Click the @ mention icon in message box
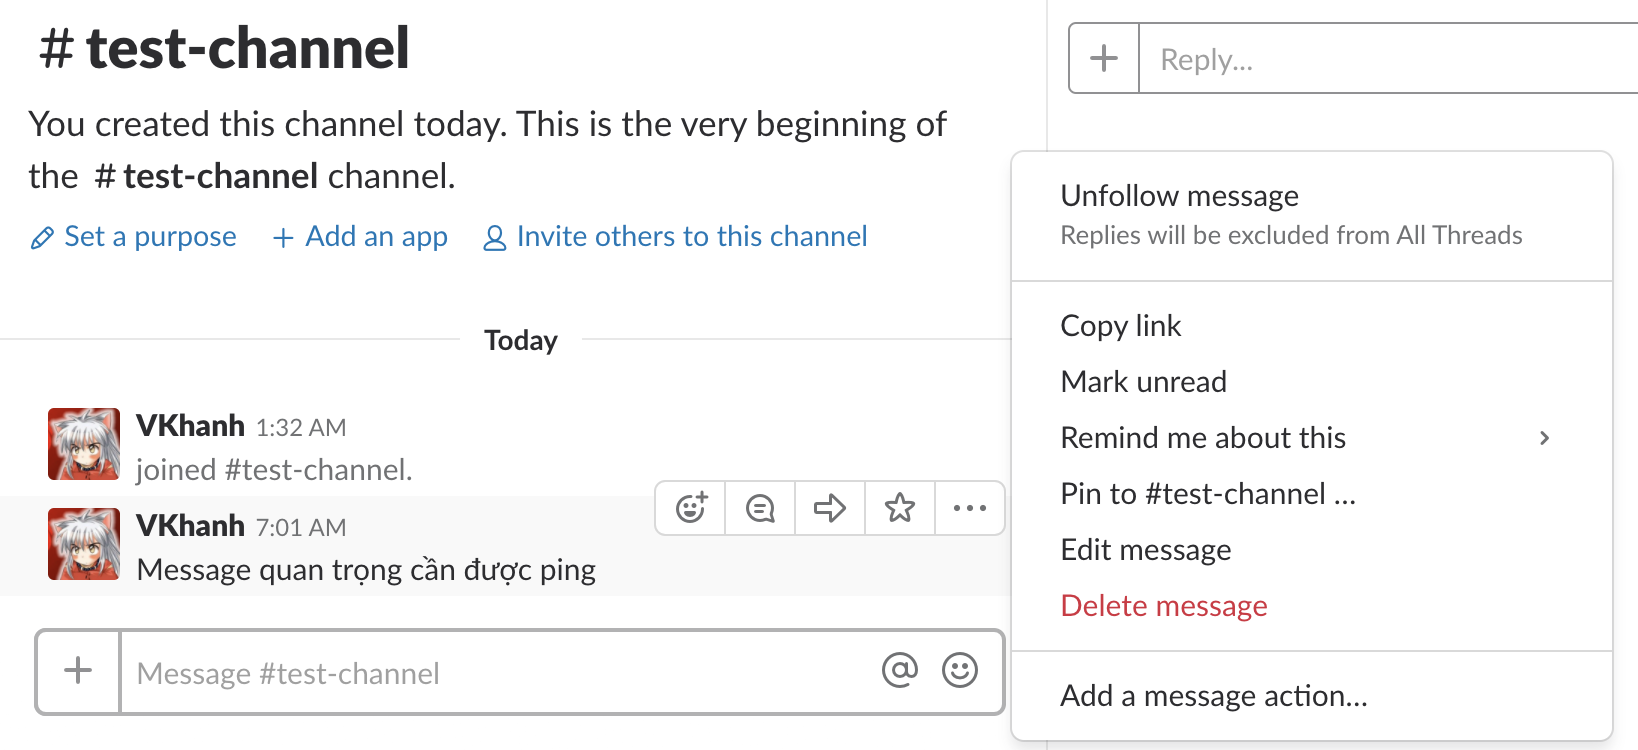Image resolution: width=1638 pixels, height=750 pixels. (x=899, y=670)
